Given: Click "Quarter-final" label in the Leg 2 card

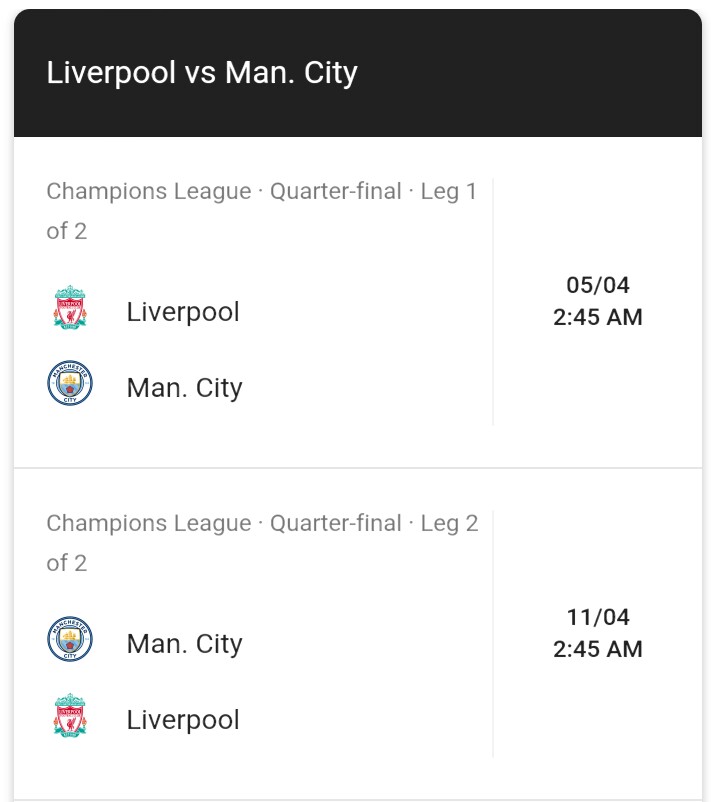Looking at the screenshot, I should pos(336,523).
